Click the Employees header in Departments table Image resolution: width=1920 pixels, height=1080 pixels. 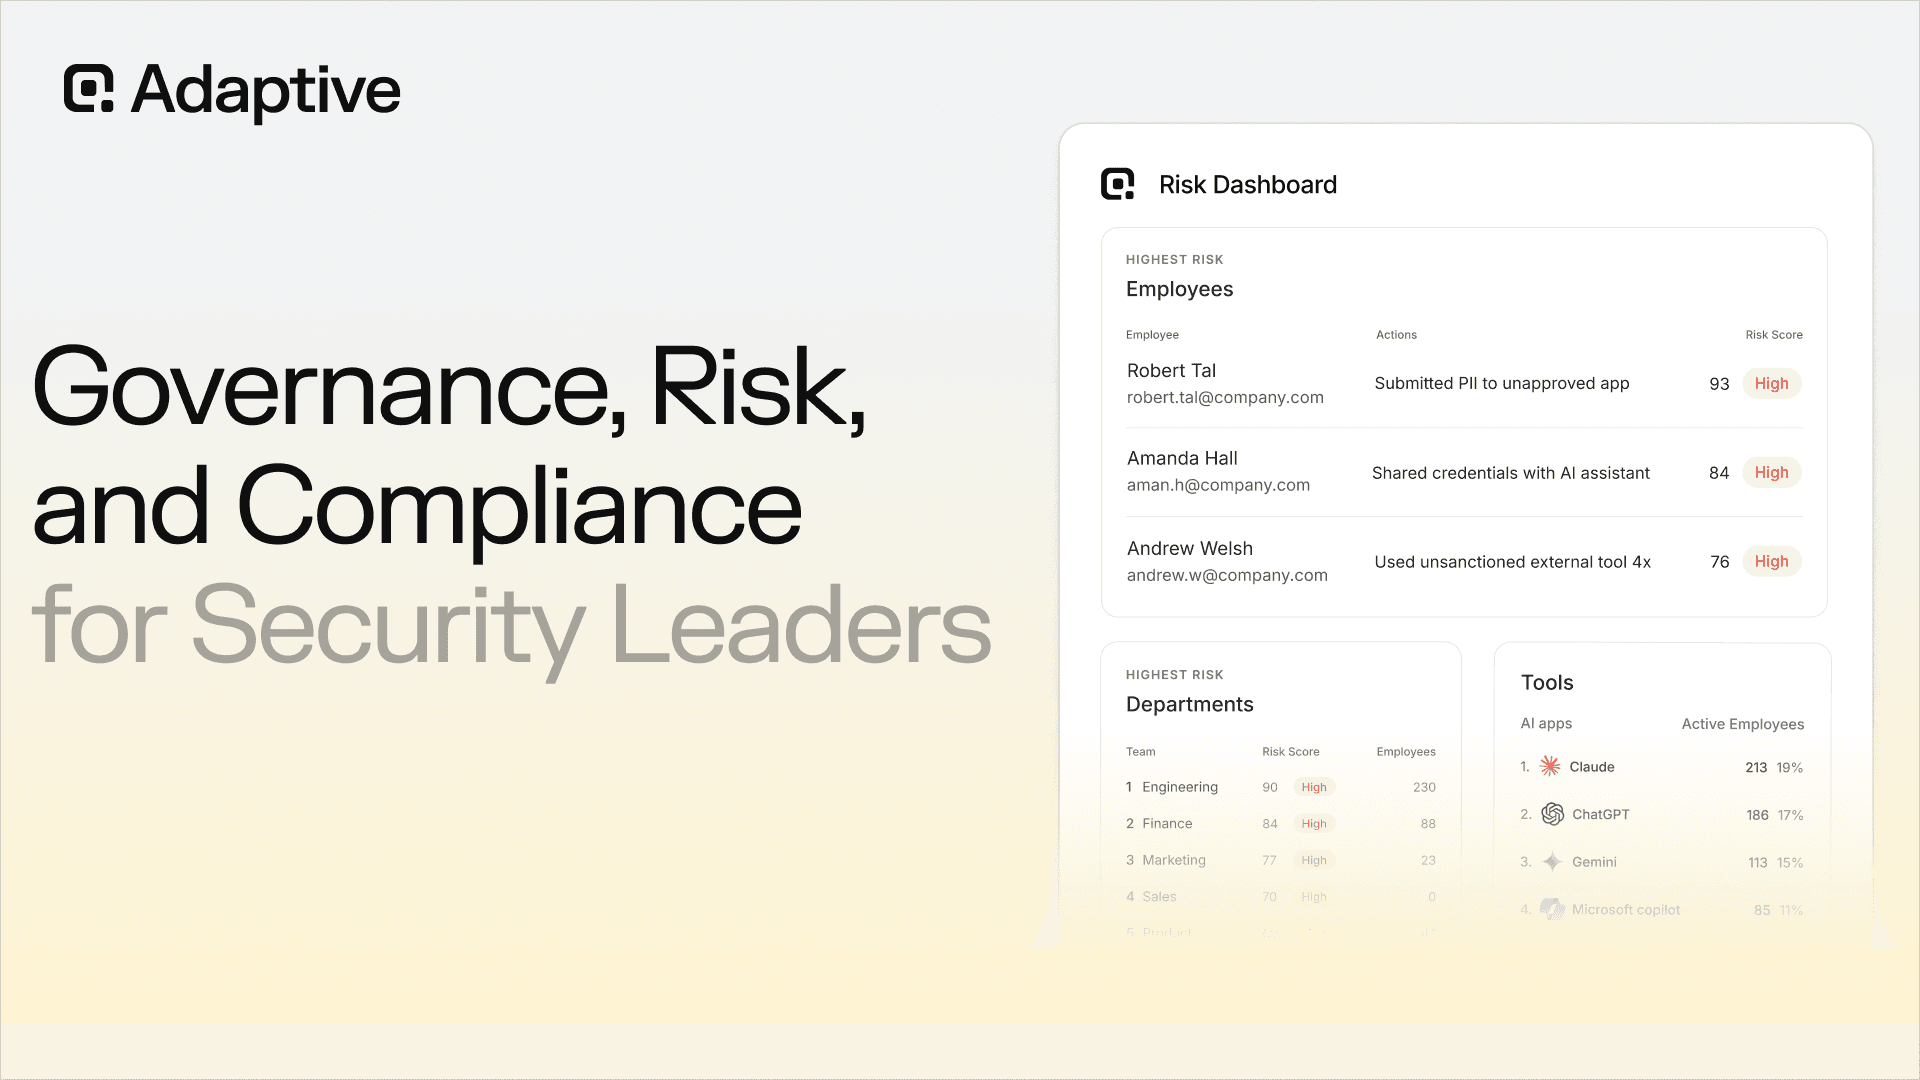point(1405,752)
